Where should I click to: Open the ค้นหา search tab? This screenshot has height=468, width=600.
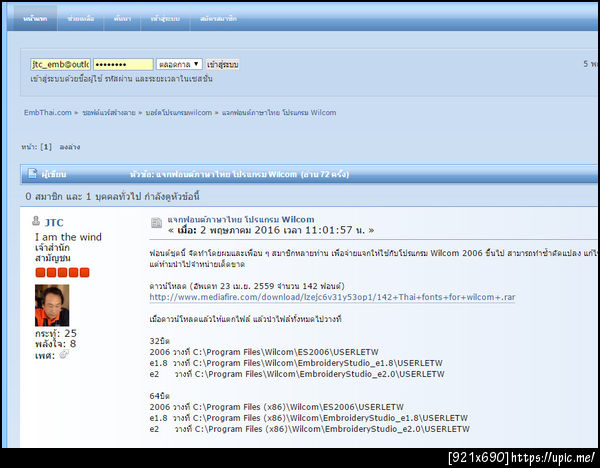pos(122,19)
